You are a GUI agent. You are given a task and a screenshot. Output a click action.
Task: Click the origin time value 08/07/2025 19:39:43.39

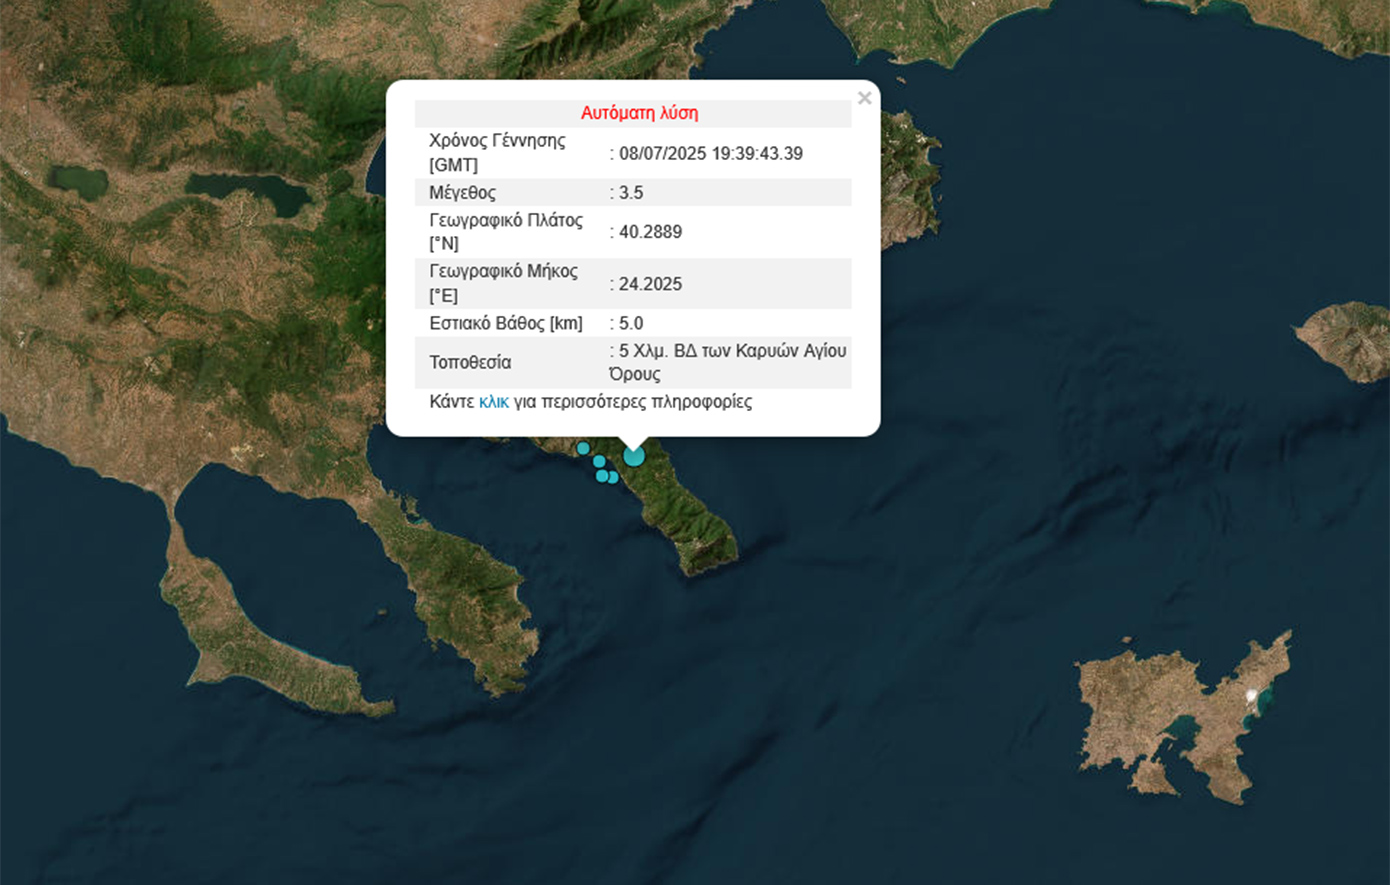tap(710, 153)
